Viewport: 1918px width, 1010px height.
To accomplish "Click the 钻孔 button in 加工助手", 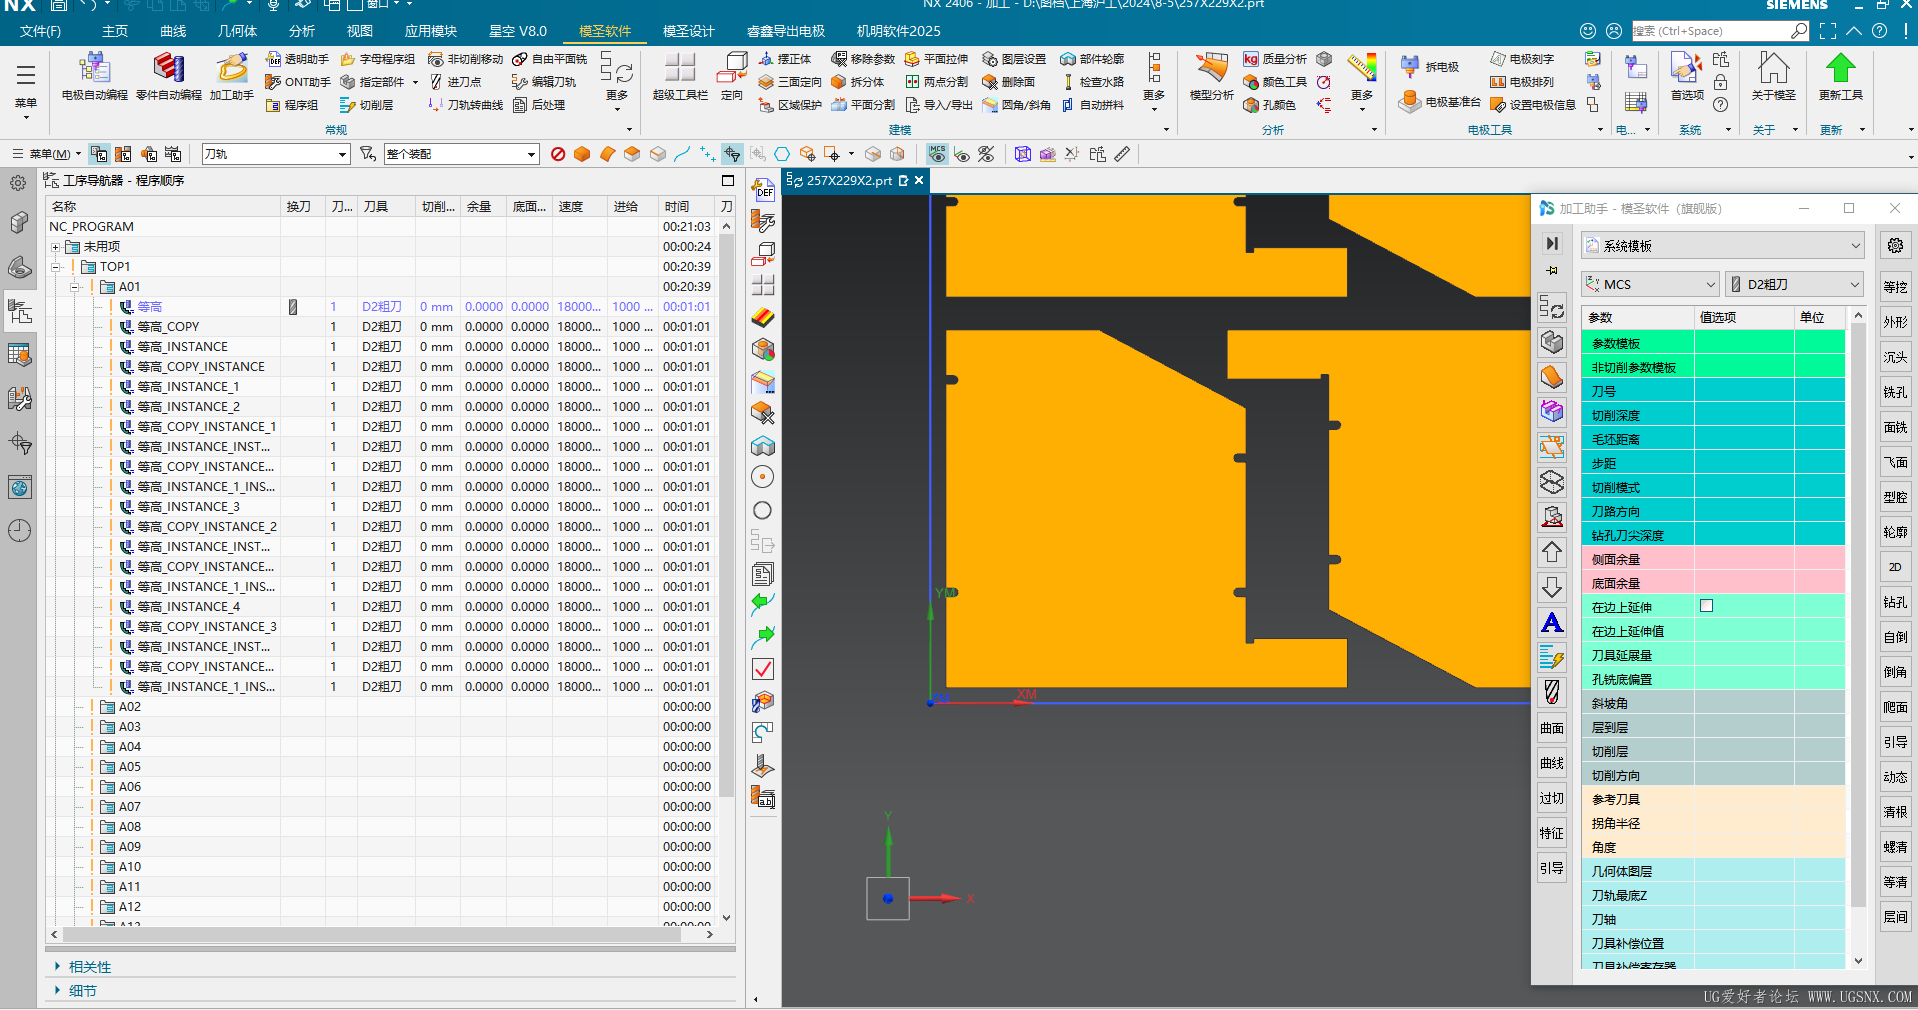I will pyautogui.click(x=1895, y=602).
